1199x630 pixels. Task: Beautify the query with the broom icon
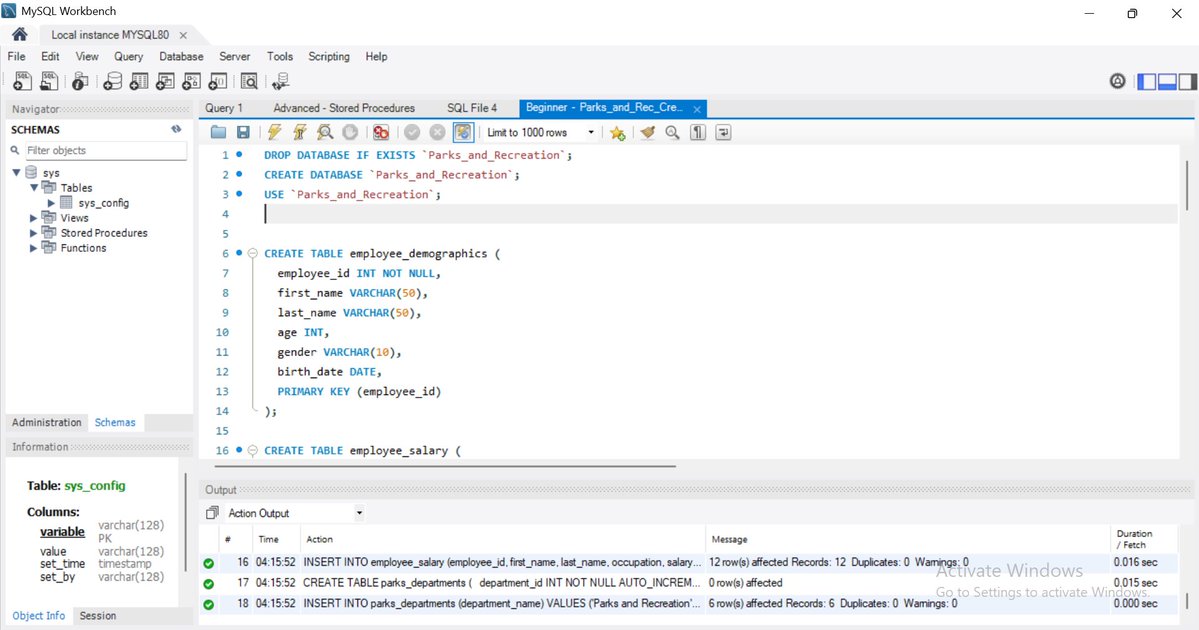648,132
